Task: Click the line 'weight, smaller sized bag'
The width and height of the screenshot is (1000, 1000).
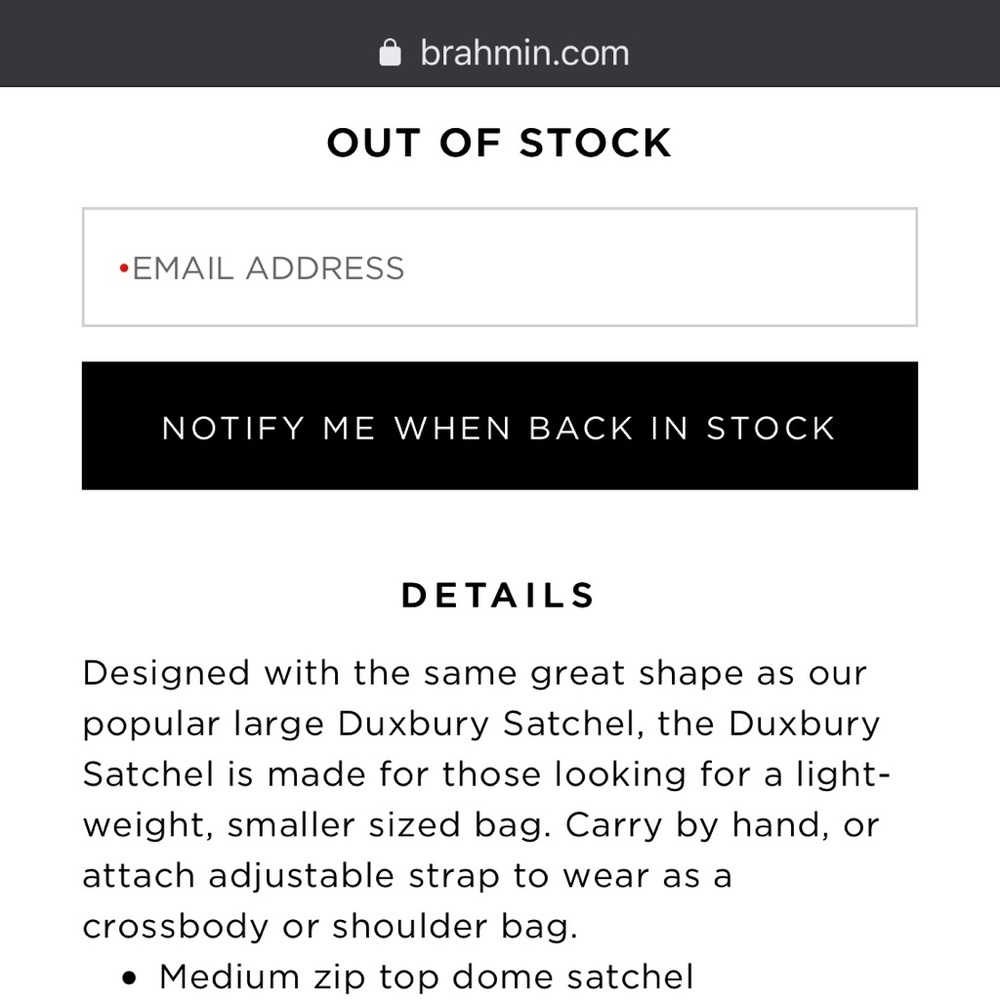Action: coord(482,825)
